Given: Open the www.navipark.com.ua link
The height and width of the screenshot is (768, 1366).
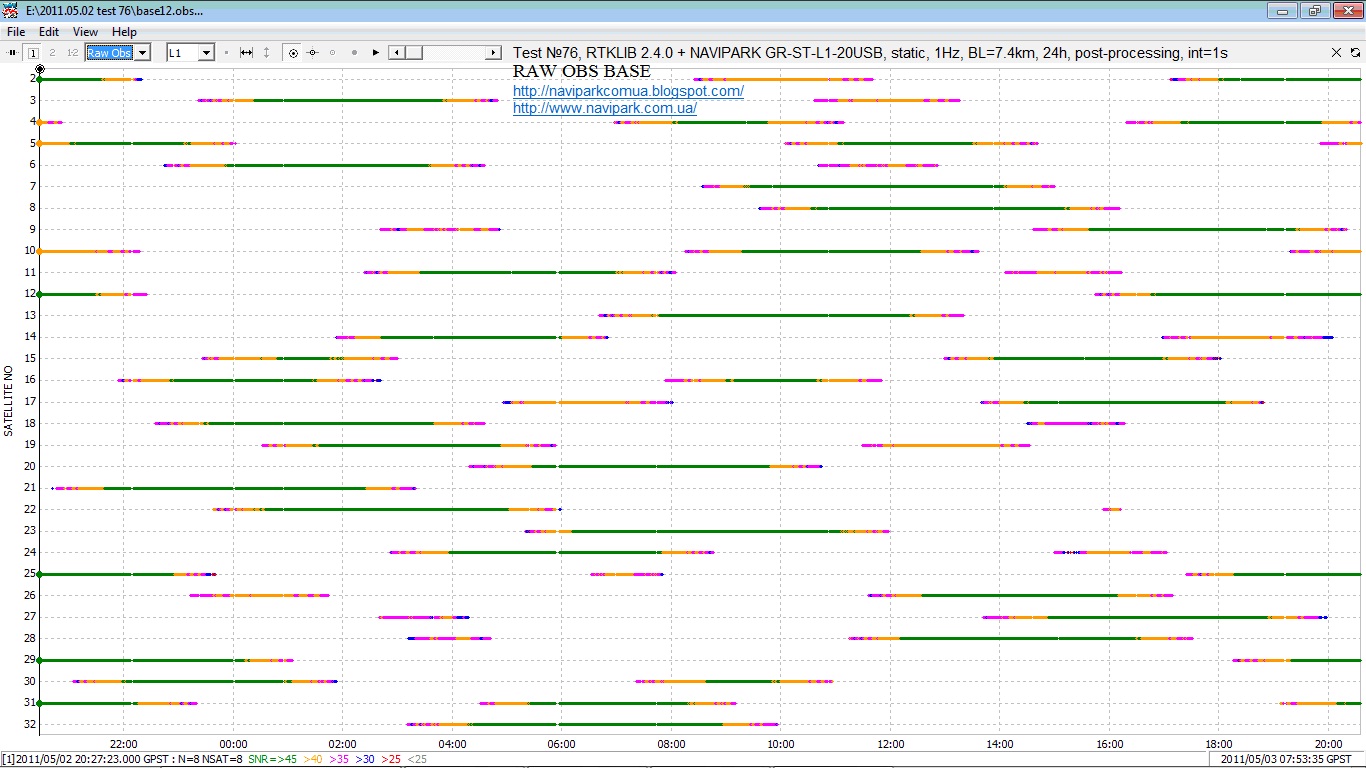Looking at the screenshot, I should (x=605, y=108).
